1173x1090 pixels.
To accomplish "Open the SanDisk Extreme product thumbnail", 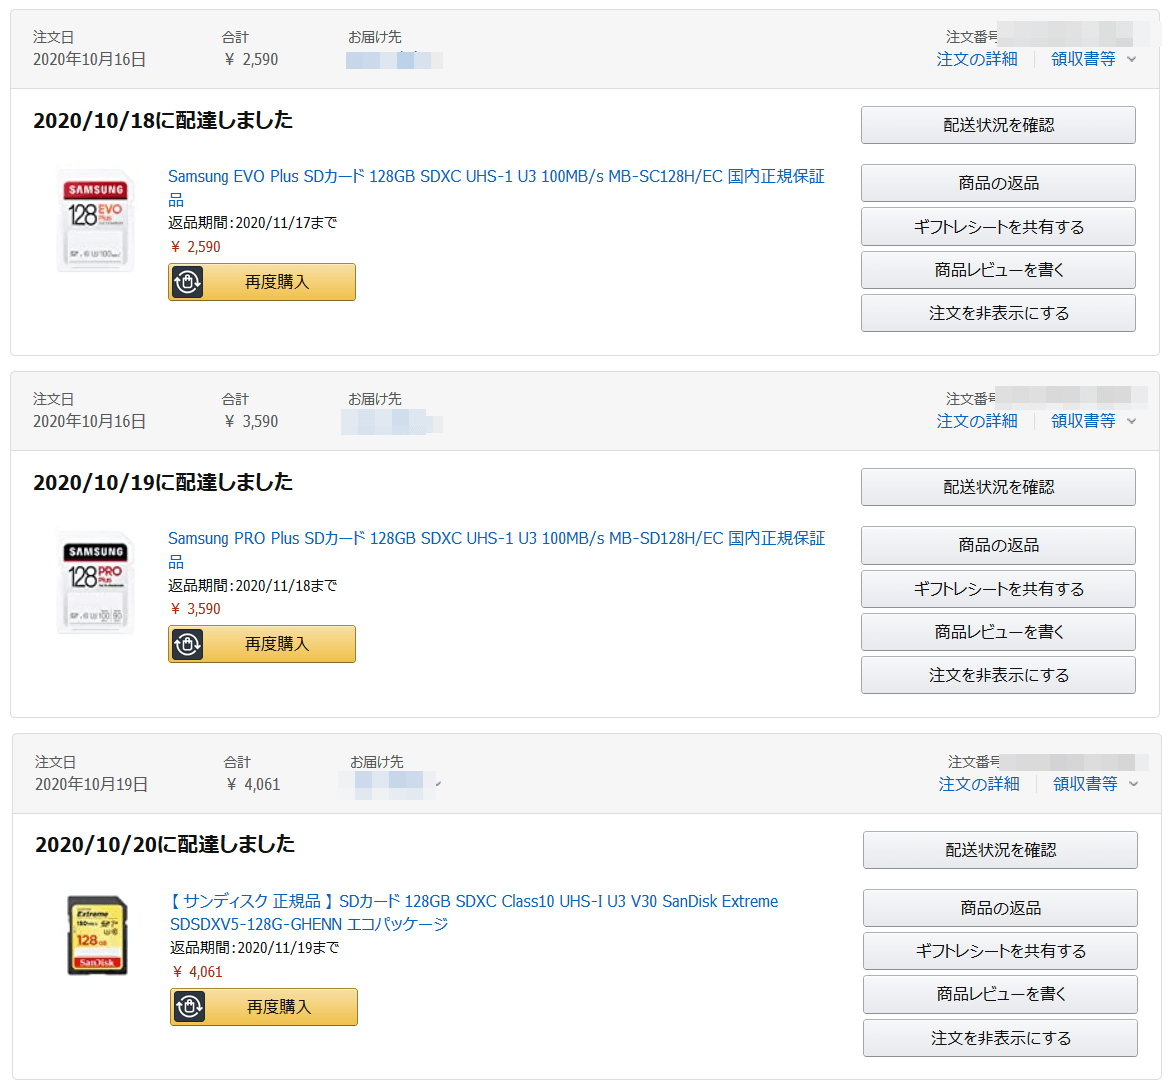I will [97, 935].
